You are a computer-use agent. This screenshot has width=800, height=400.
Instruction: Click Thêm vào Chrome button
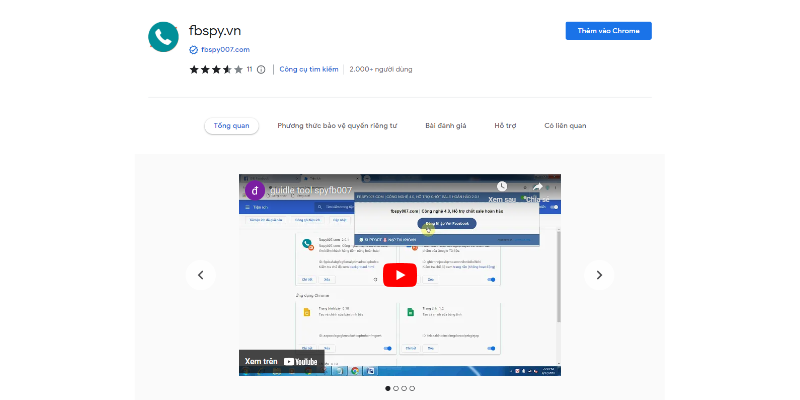click(x=609, y=31)
